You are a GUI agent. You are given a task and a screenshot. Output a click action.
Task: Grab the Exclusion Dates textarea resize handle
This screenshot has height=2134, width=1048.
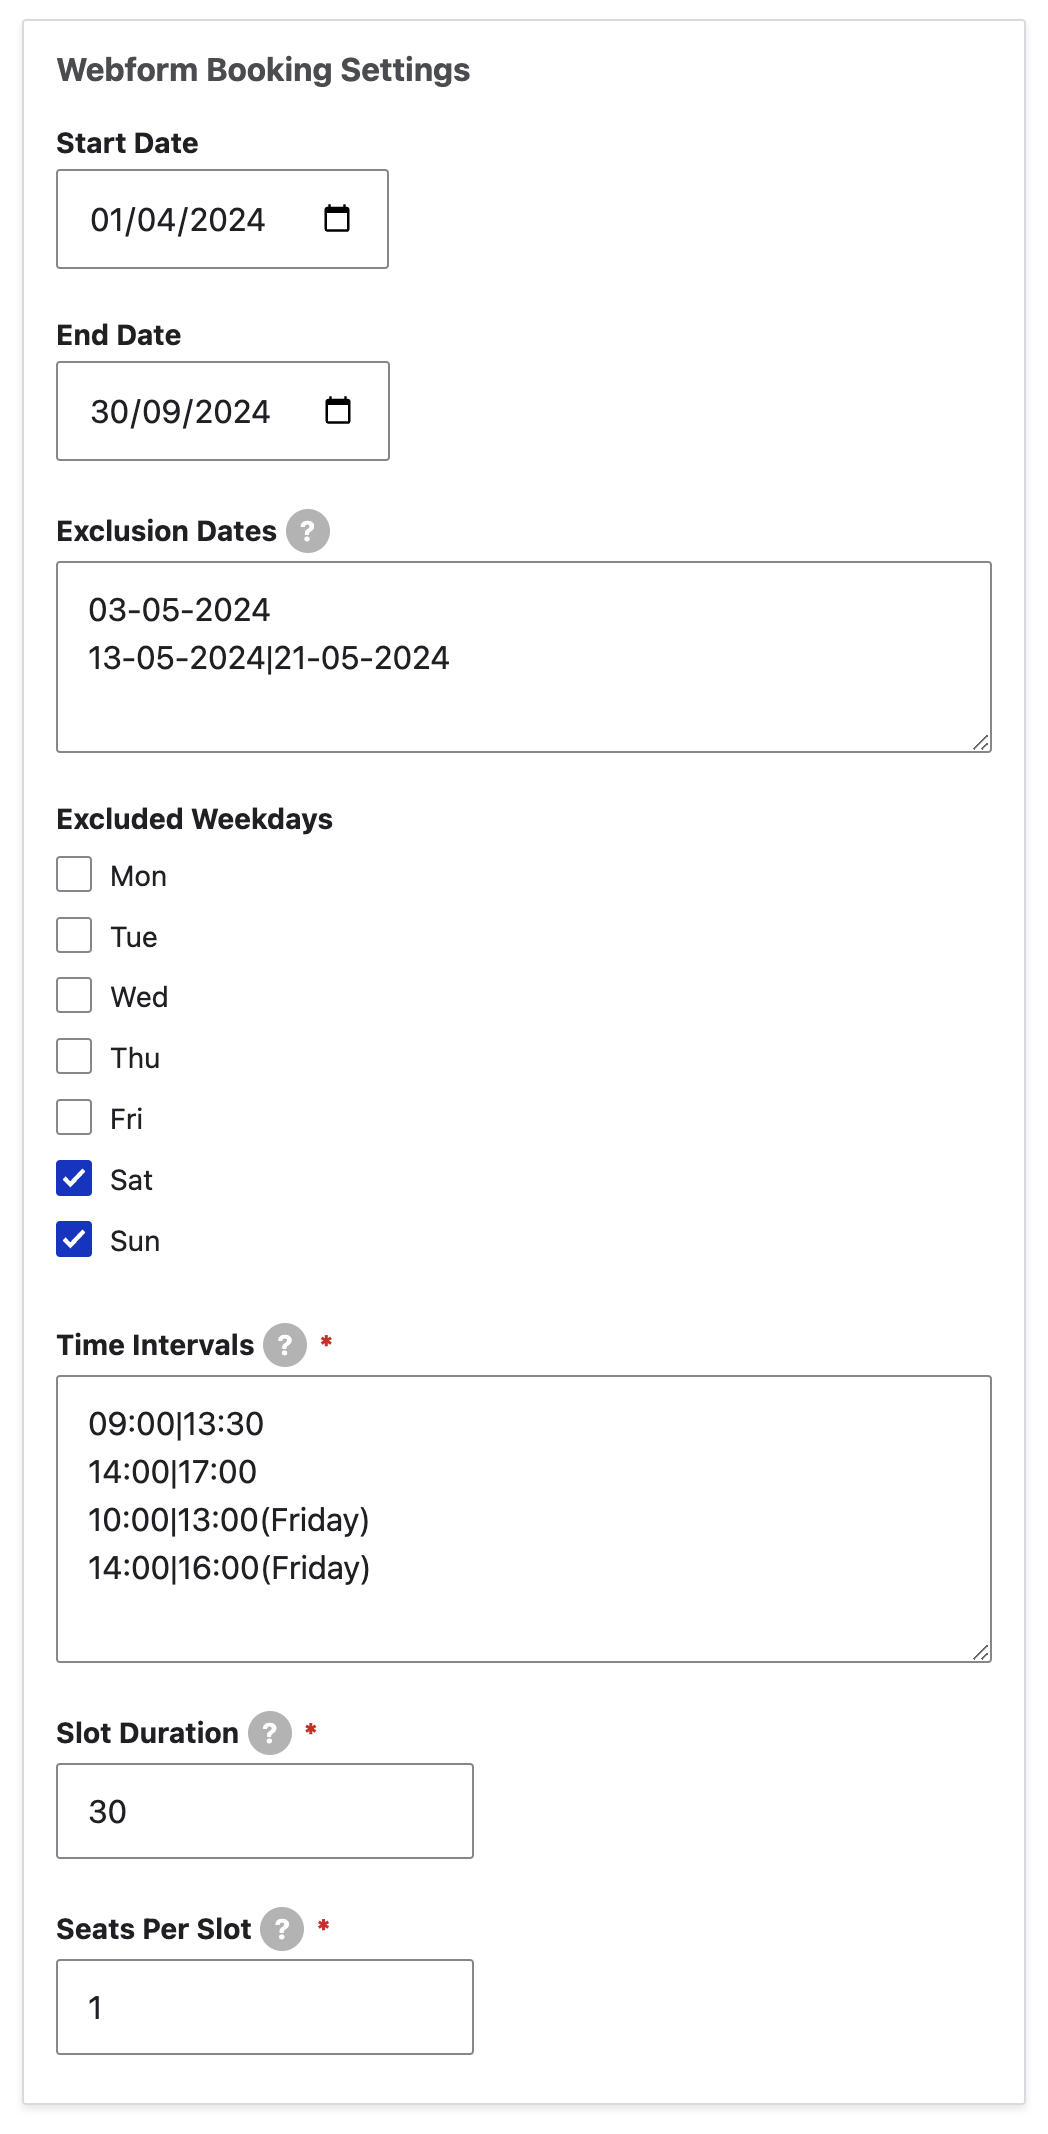point(981,742)
